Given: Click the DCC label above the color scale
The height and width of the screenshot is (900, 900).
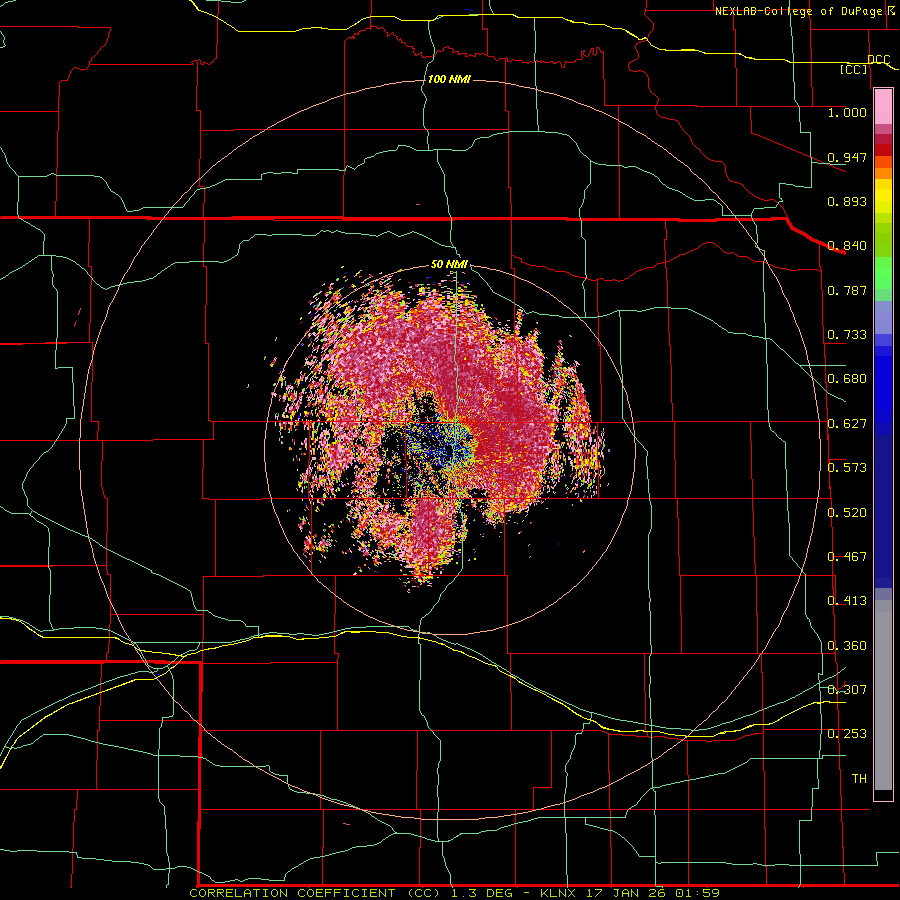Looking at the screenshot, I should click(x=878, y=59).
